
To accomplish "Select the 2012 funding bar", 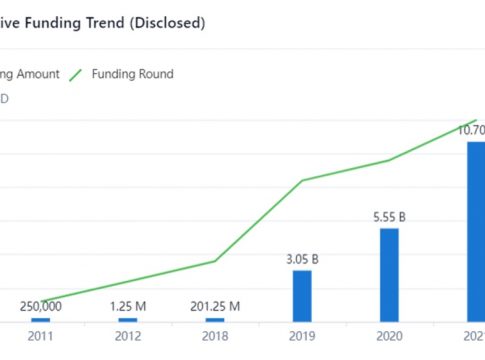I will pyautogui.click(x=128, y=320).
